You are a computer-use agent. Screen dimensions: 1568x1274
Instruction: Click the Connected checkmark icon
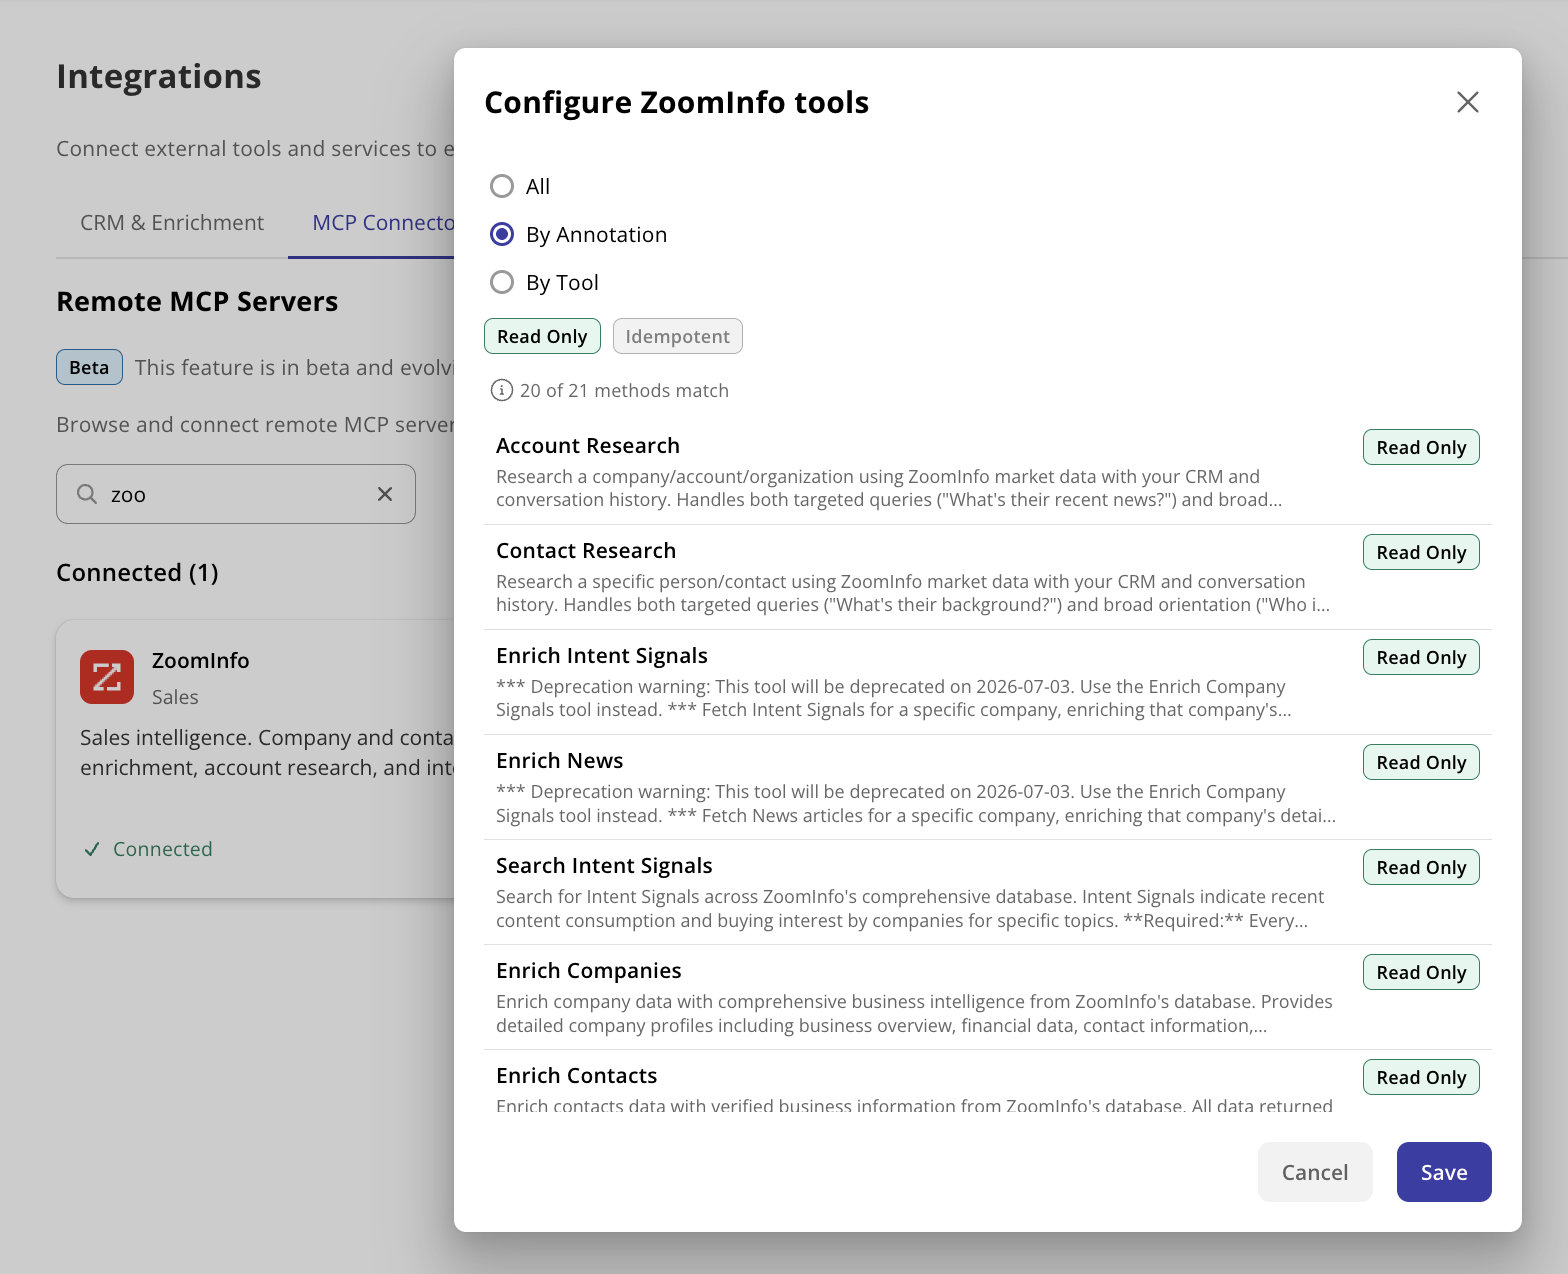92,849
